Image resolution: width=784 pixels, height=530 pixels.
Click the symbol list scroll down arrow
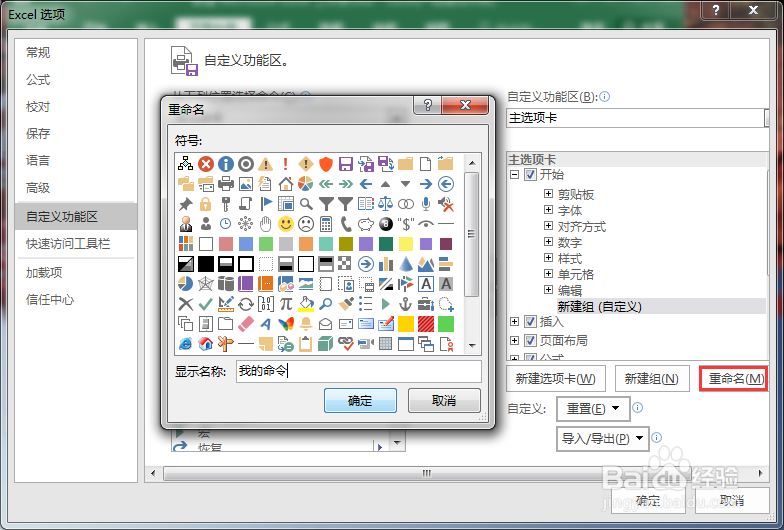[472, 346]
